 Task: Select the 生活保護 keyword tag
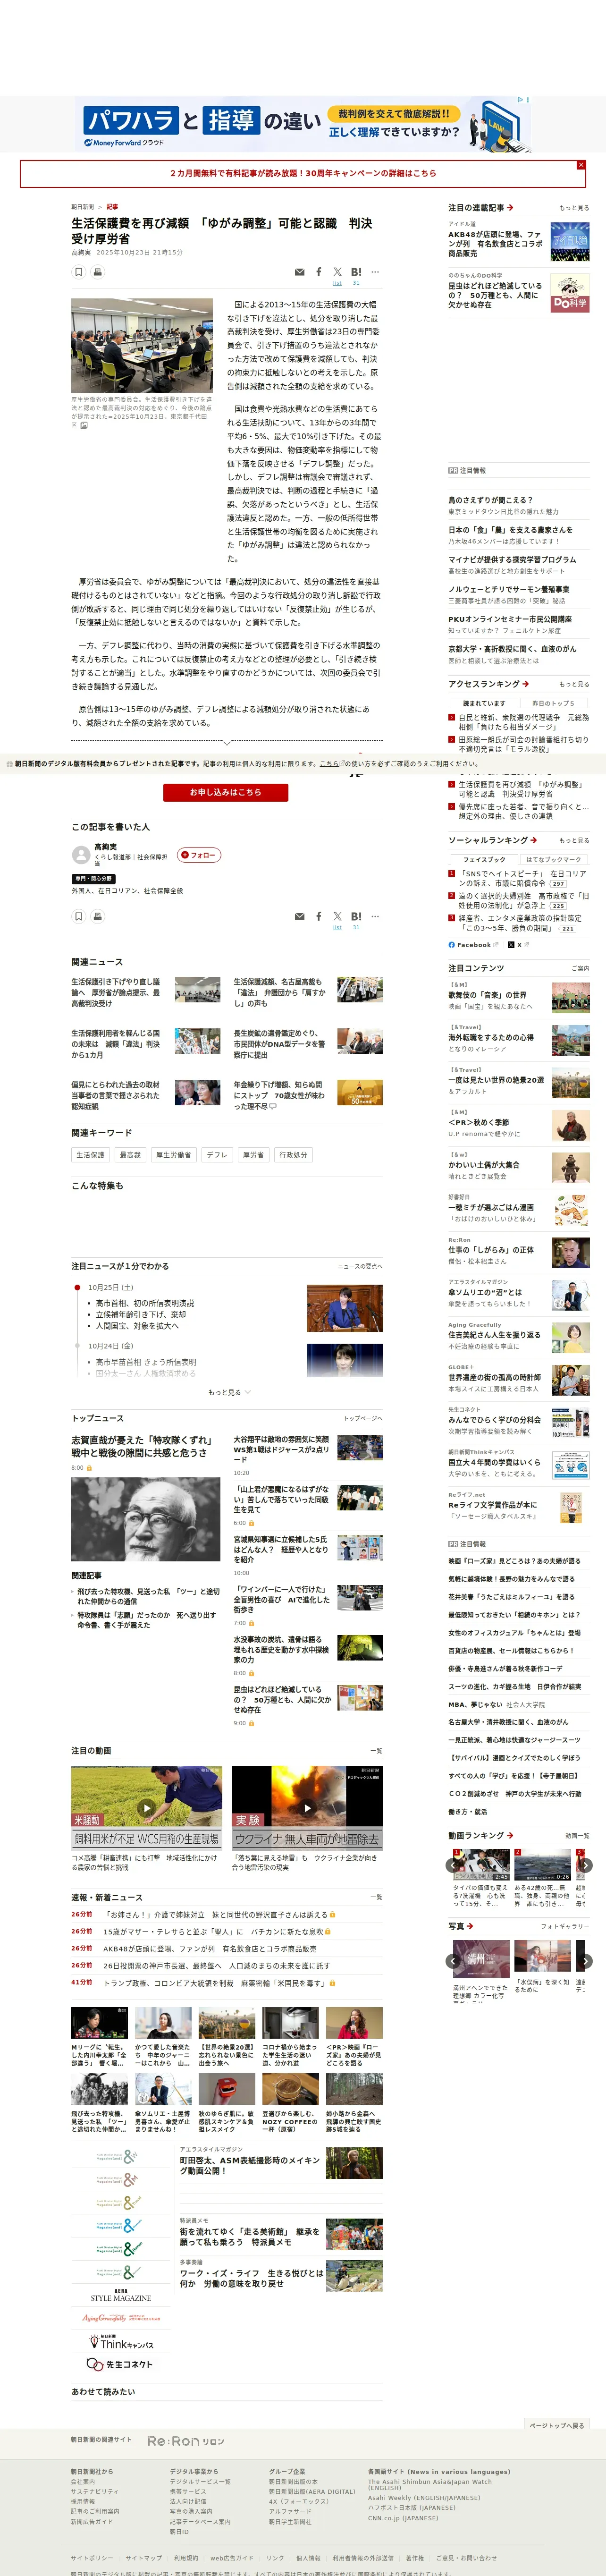pyautogui.click(x=90, y=1155)
